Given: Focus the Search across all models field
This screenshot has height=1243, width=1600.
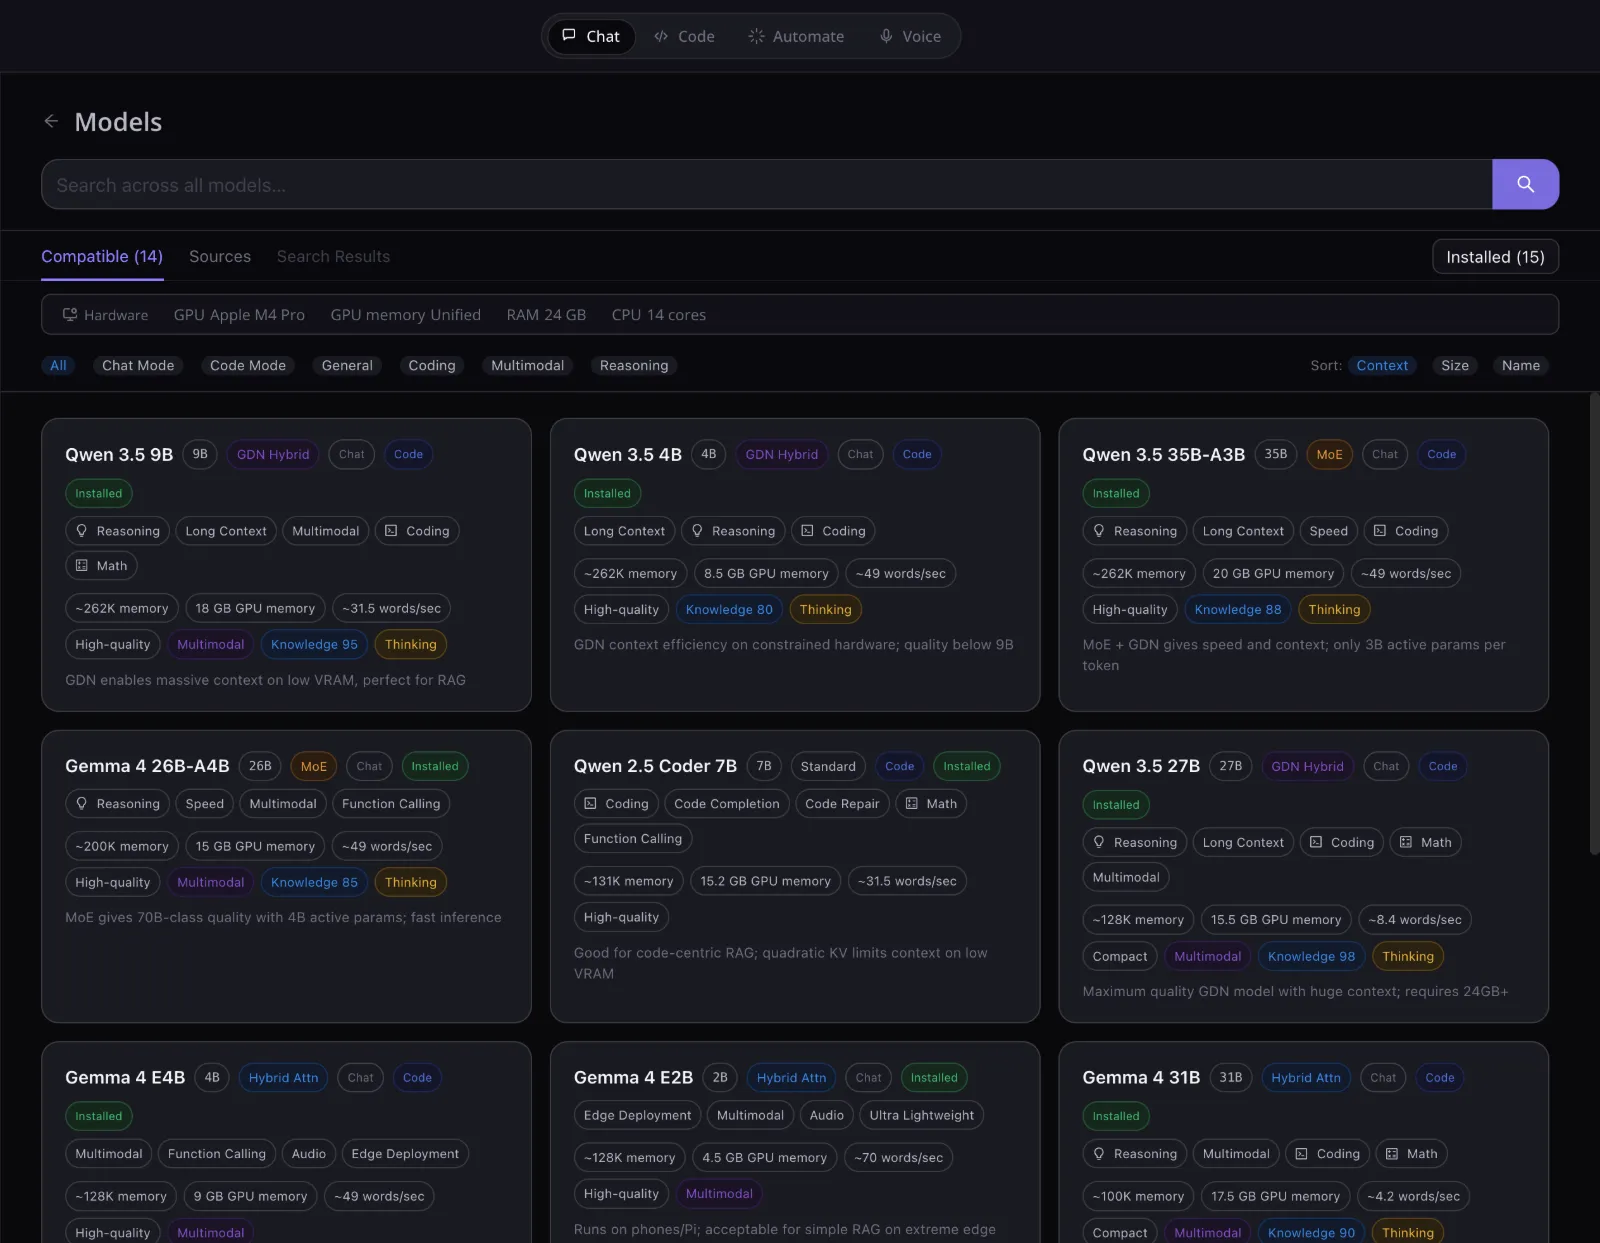Looking at the screenshot, I should [766, 184].
